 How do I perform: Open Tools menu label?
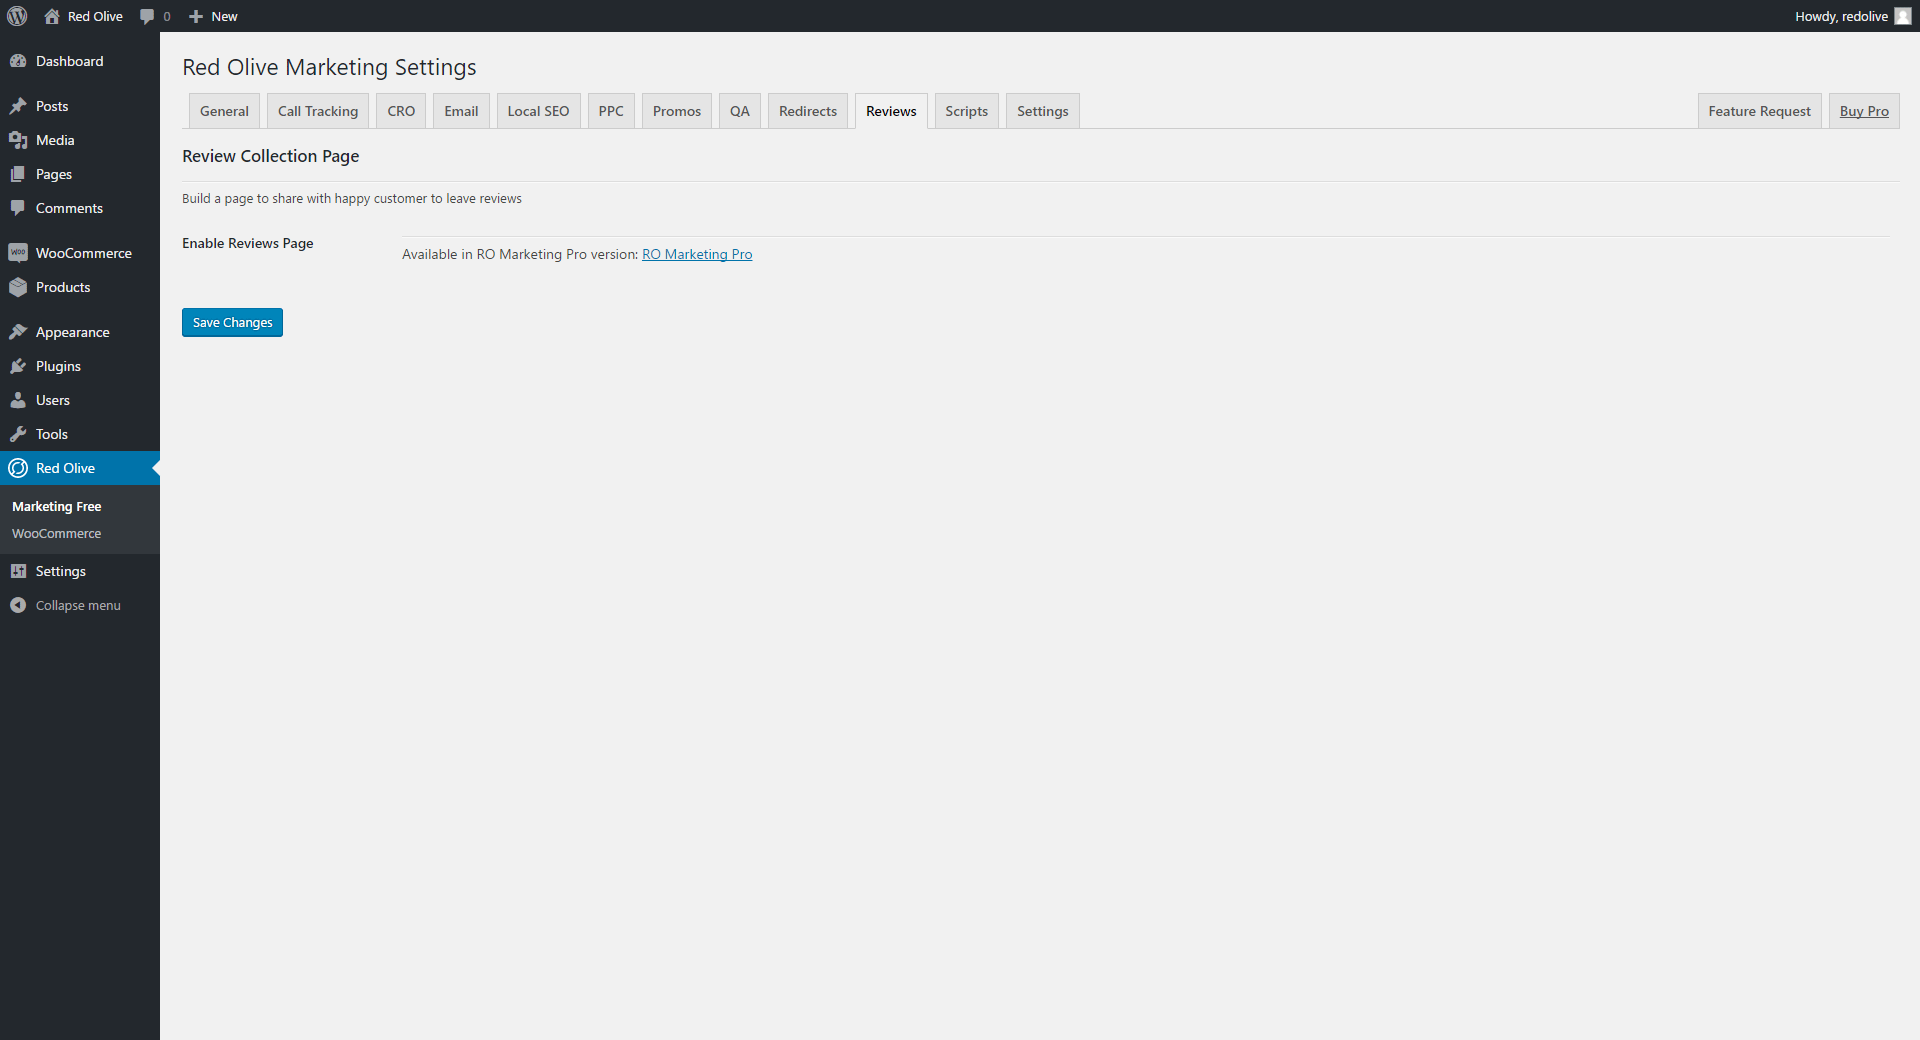[52, 434]
